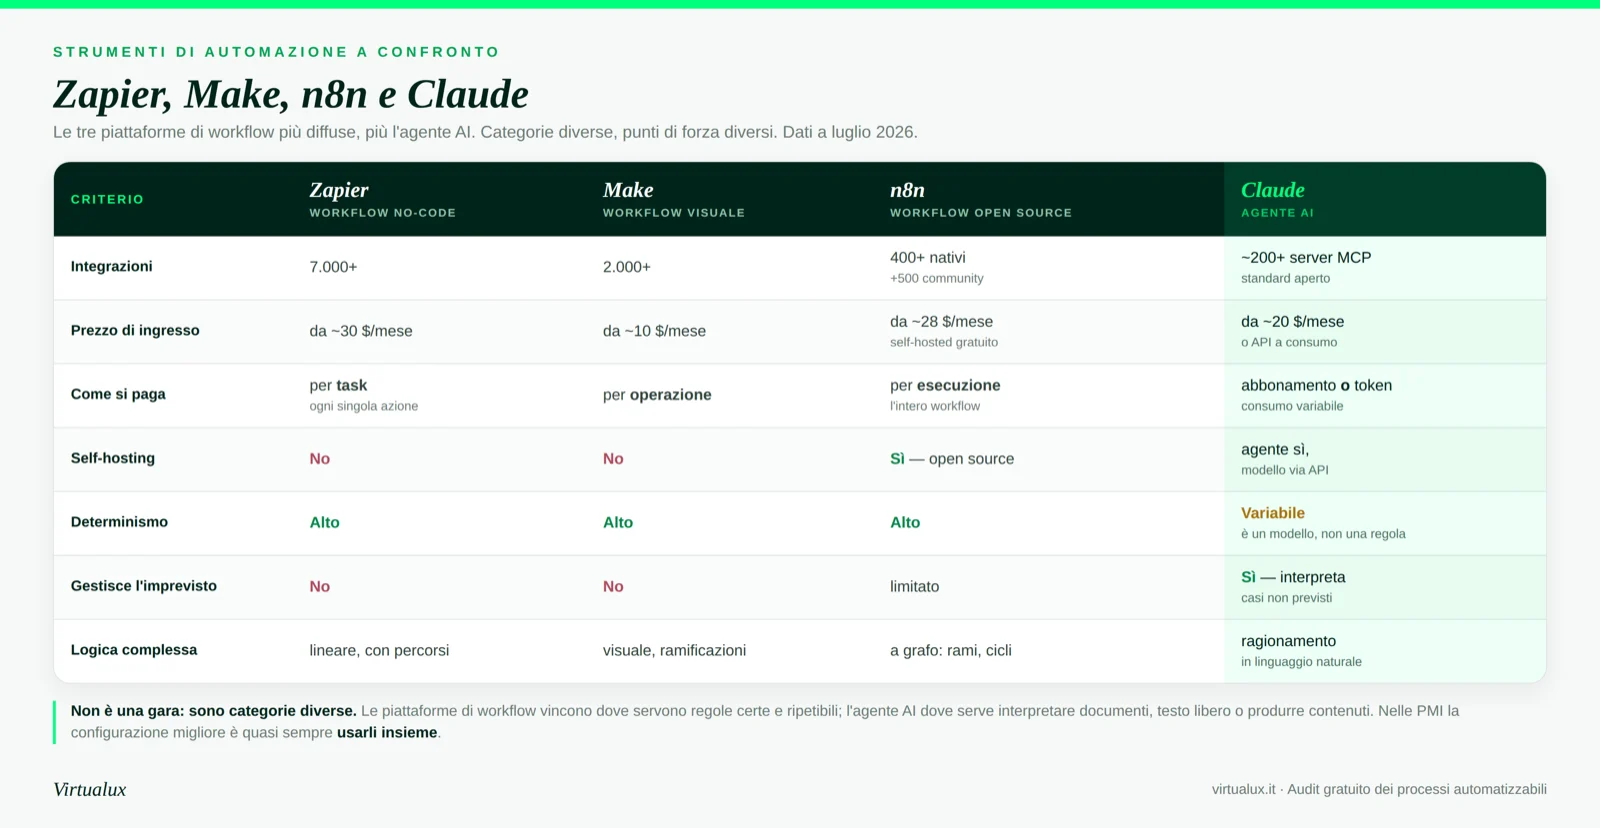This screenshot has width=1600, height=828.
Task: Select the n8n column header
Action: click(980, 199)
